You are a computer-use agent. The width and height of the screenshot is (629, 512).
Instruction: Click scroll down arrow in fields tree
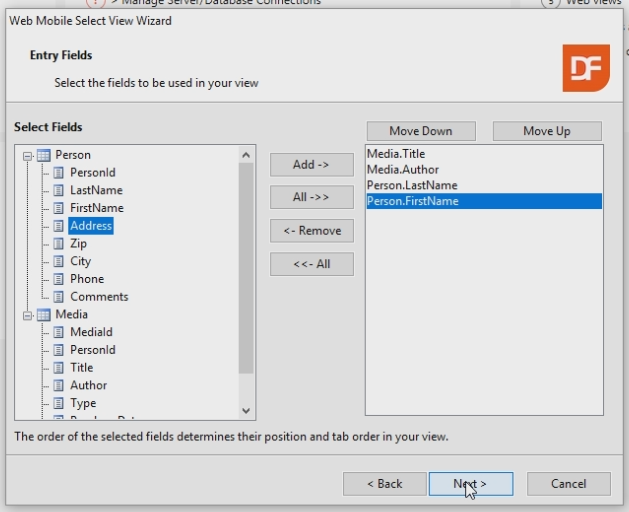[246, 411]
